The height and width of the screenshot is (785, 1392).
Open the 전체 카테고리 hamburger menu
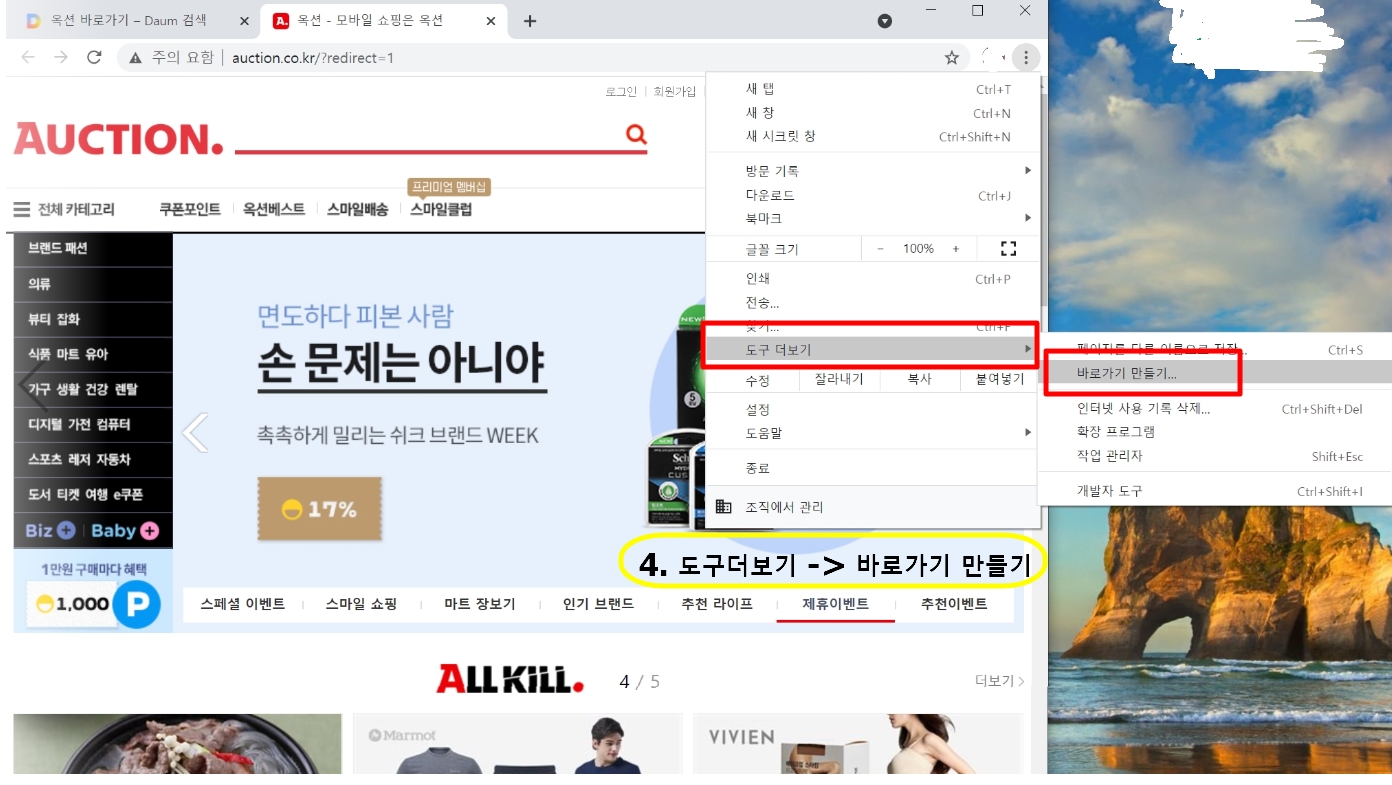point(21,209)
